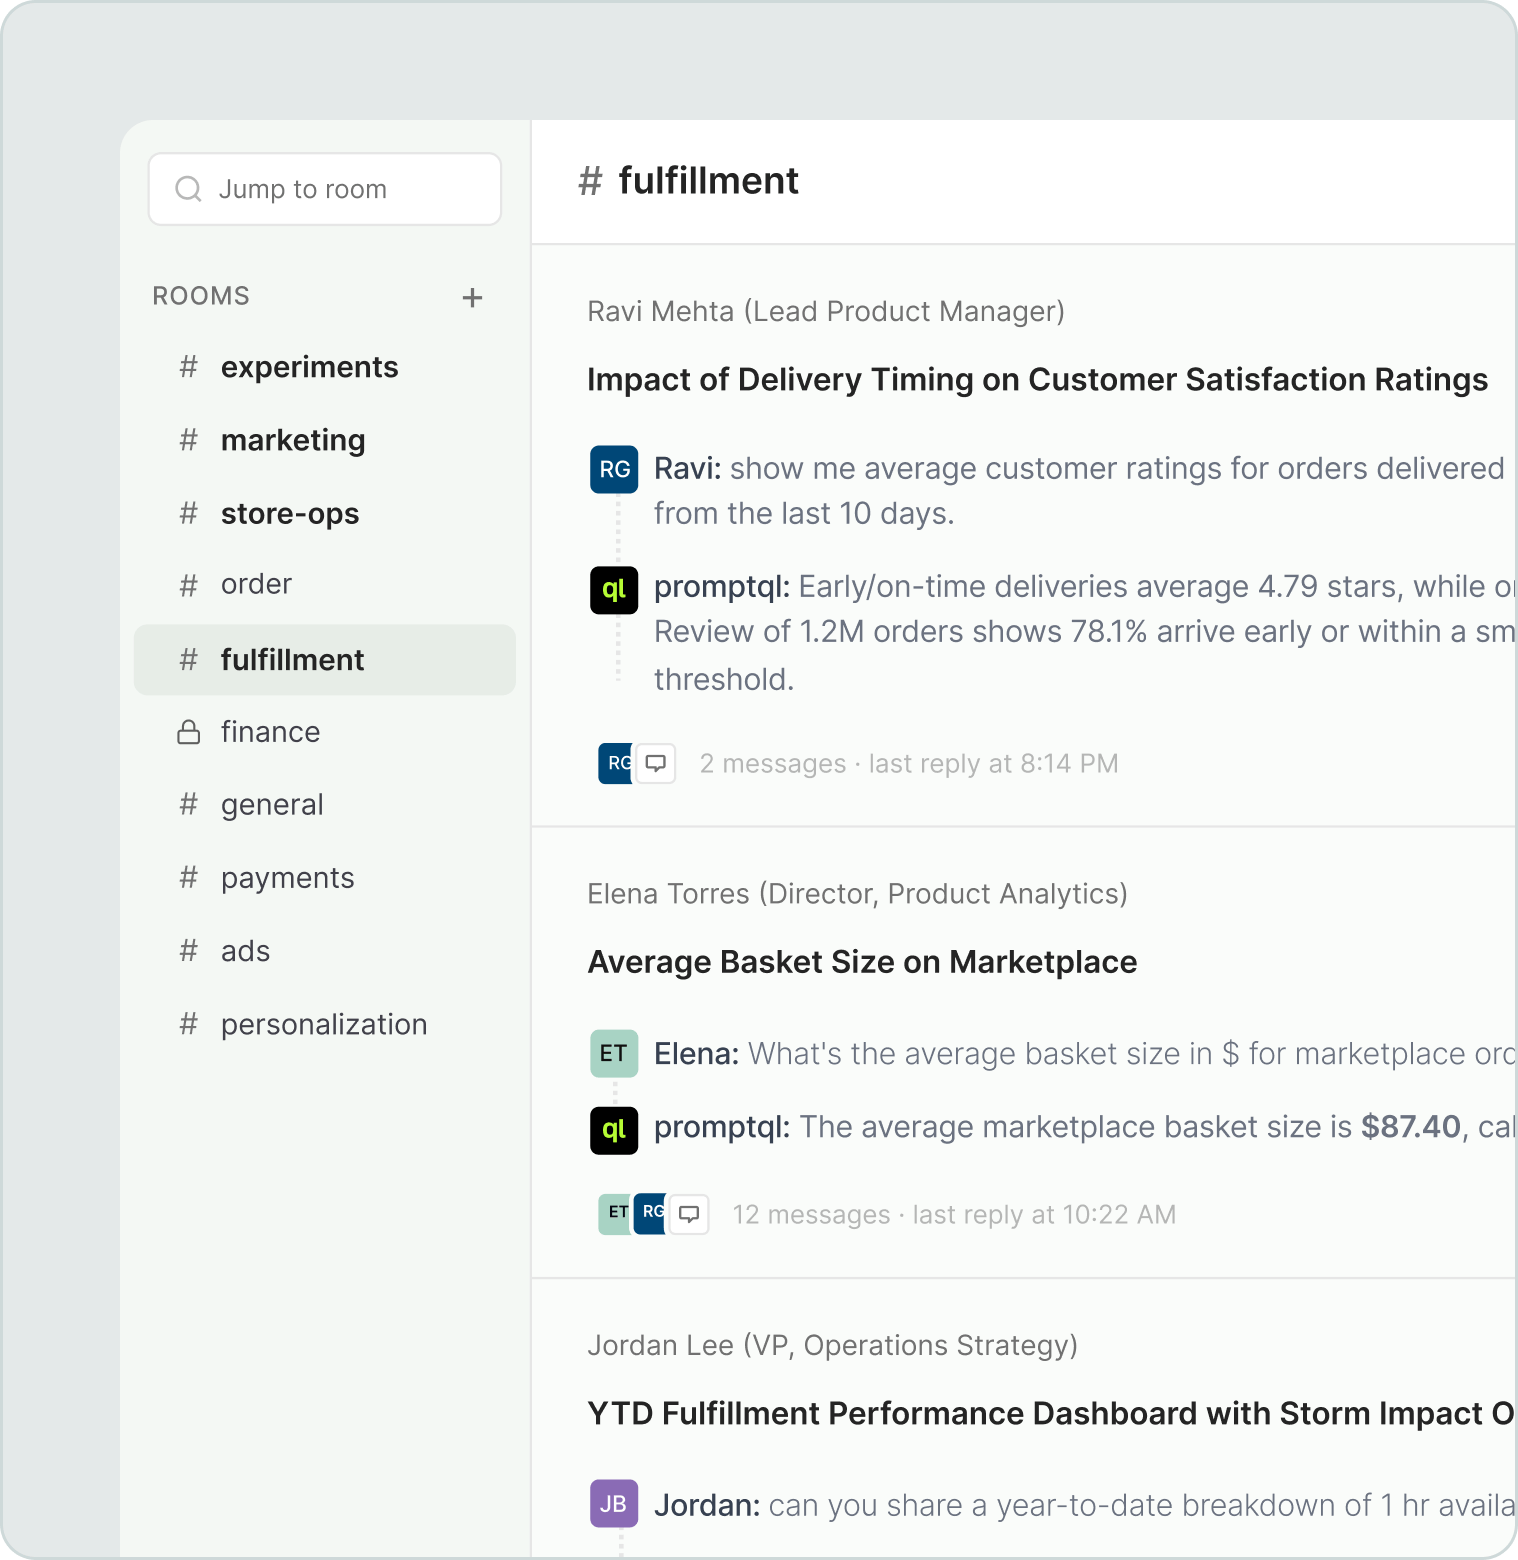Click Jordan's JB avatar icon
Viewport: 1518px width, 1560px height.
(613, 1504)
